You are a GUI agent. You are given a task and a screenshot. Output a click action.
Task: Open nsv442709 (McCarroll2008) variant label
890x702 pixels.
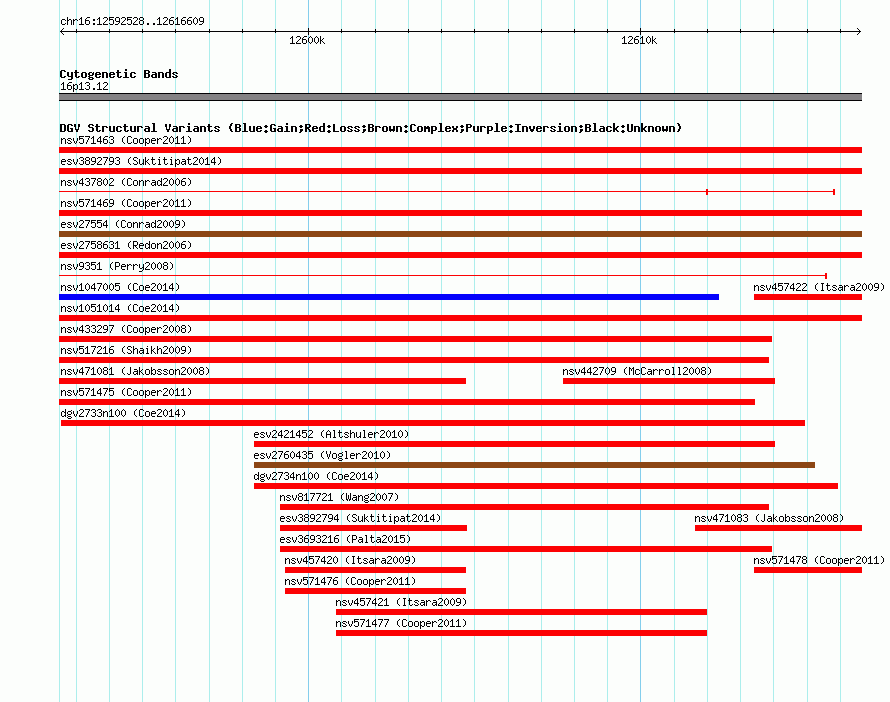pos(637,371)
